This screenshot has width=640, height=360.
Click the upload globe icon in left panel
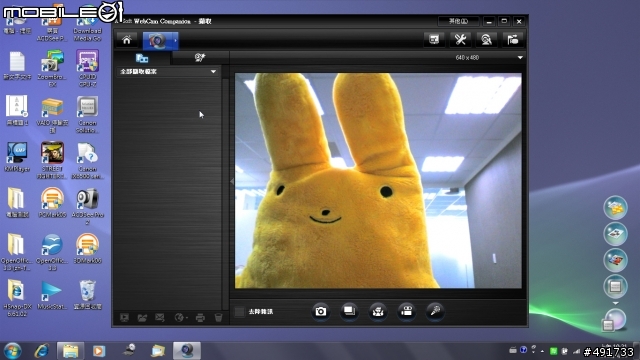tap(180, 318)
